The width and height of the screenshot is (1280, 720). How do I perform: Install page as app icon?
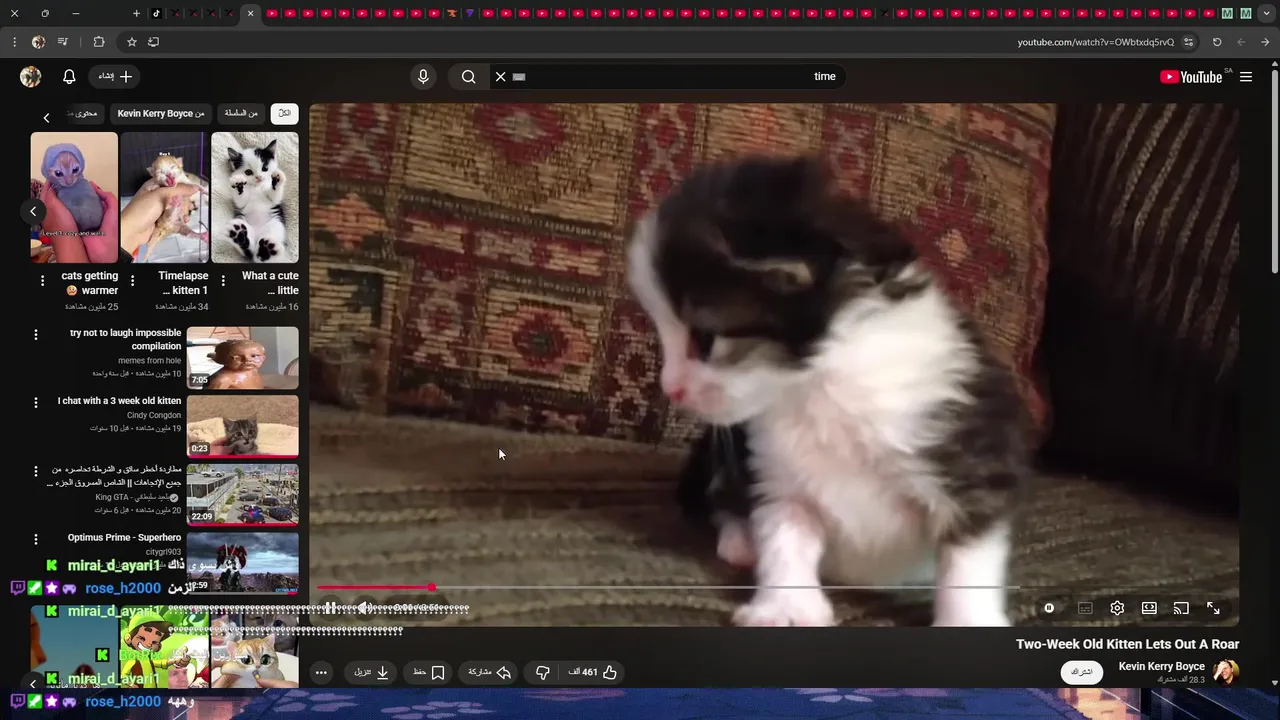153,42
